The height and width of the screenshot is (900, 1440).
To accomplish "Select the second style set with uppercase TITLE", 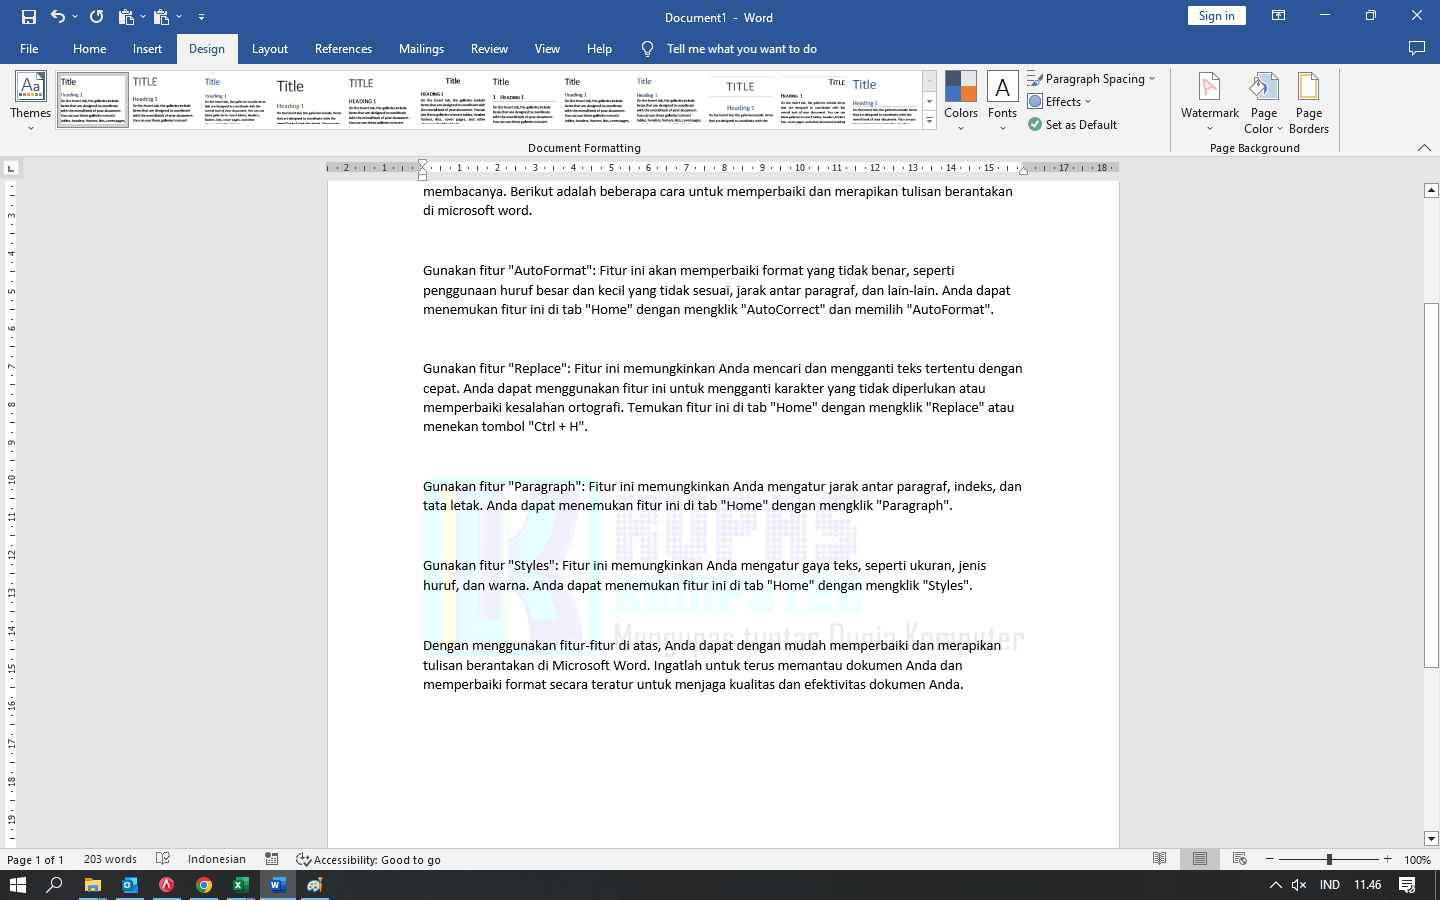I will 165,100.
